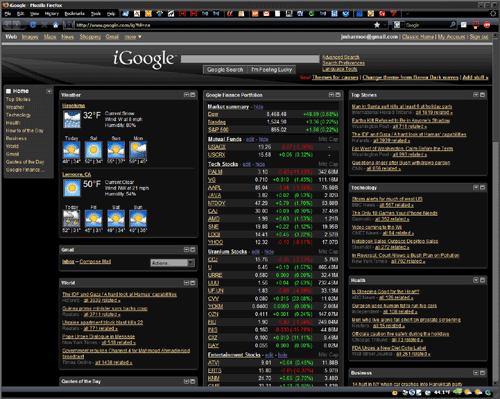Open the AAPL stock link
Screen dimensions: 500x399
(214, 188)
